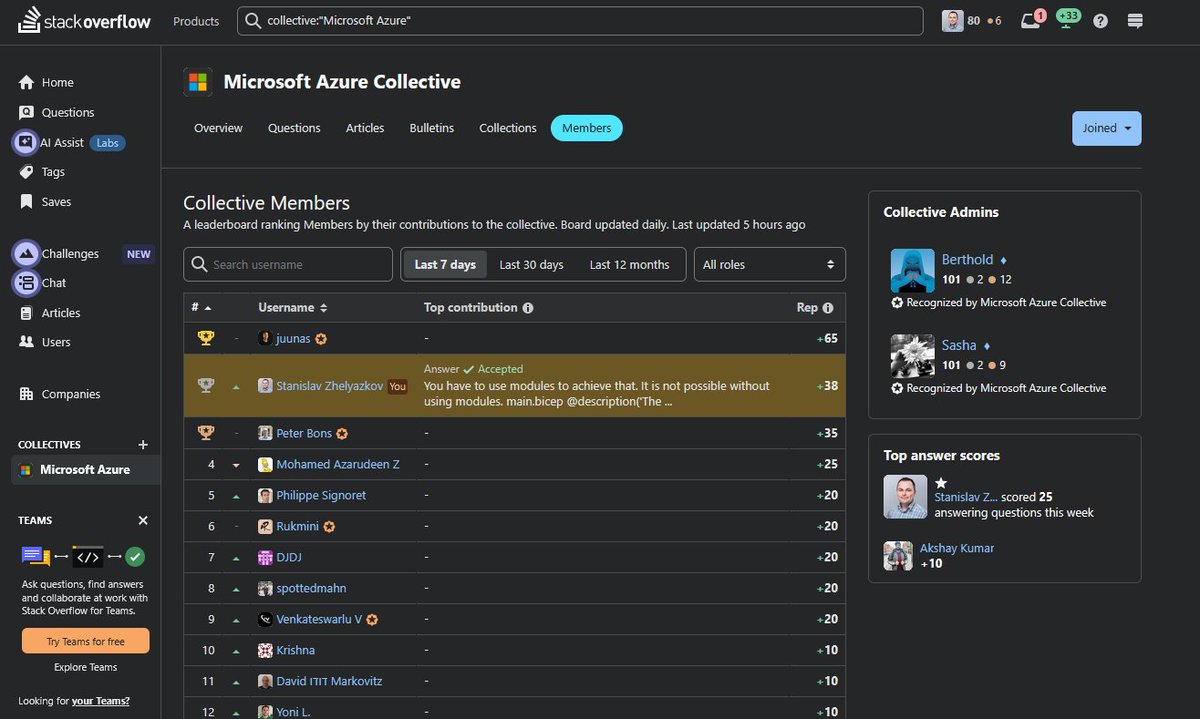Open Mohamed Azarudeen Z profile link

(338, 465)
